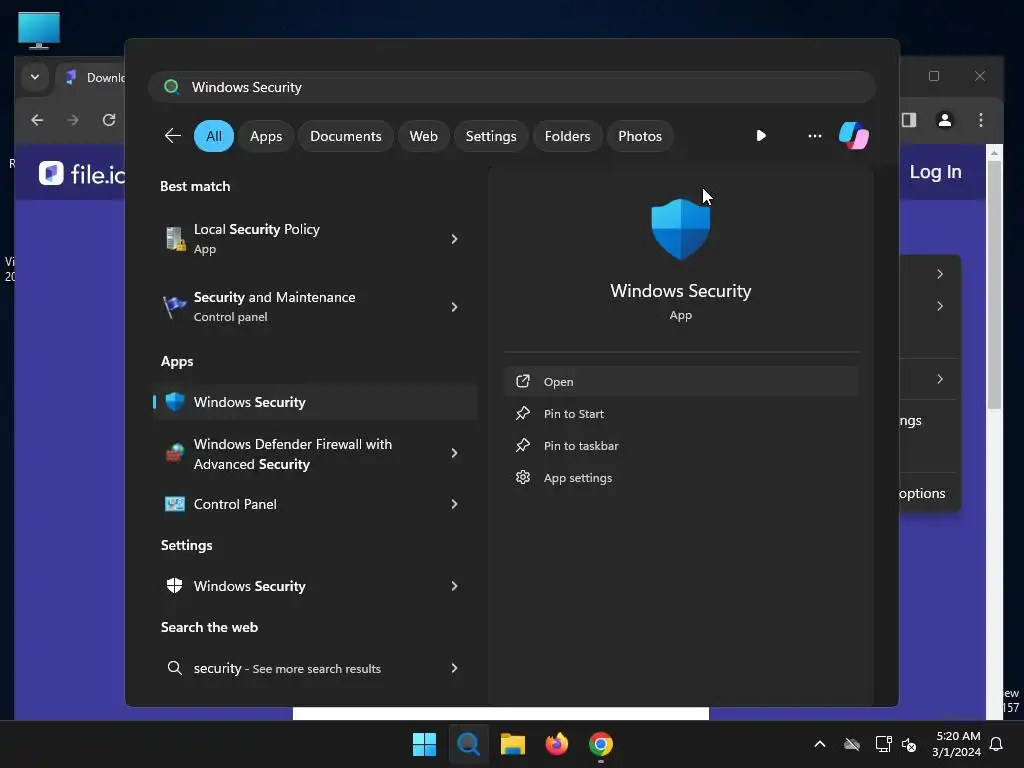
Task: Click Log In on the file.io page
Action: pyautogui.click(x=935, y=172)
